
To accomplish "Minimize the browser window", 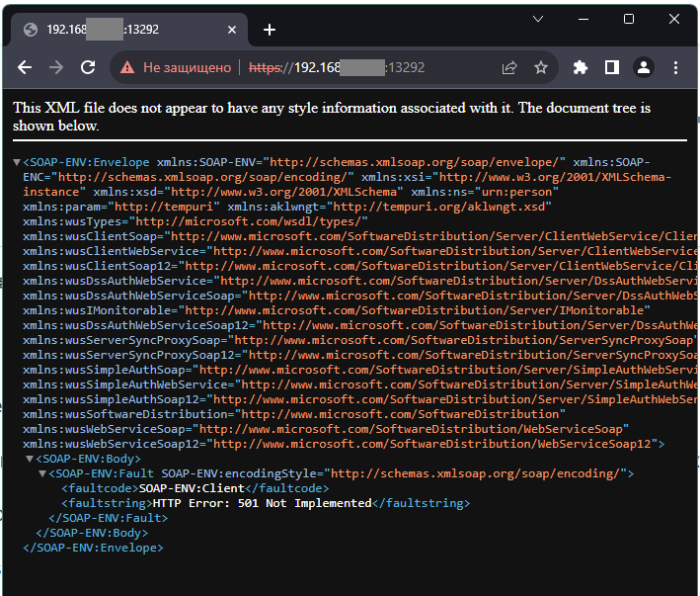I will 582,19.
